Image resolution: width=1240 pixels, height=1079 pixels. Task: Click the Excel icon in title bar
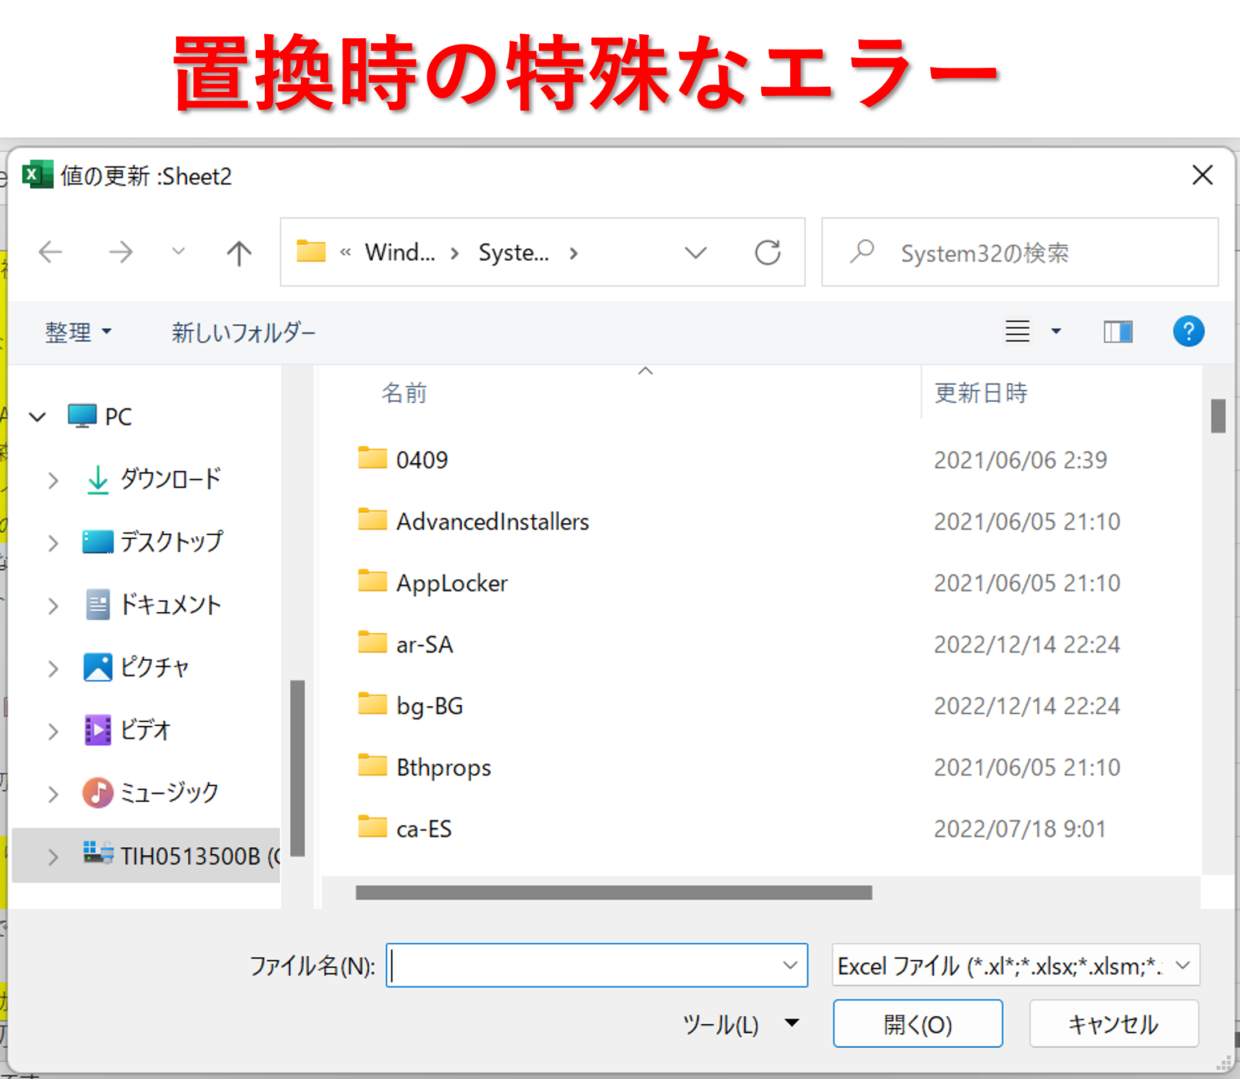coord(37,175)
